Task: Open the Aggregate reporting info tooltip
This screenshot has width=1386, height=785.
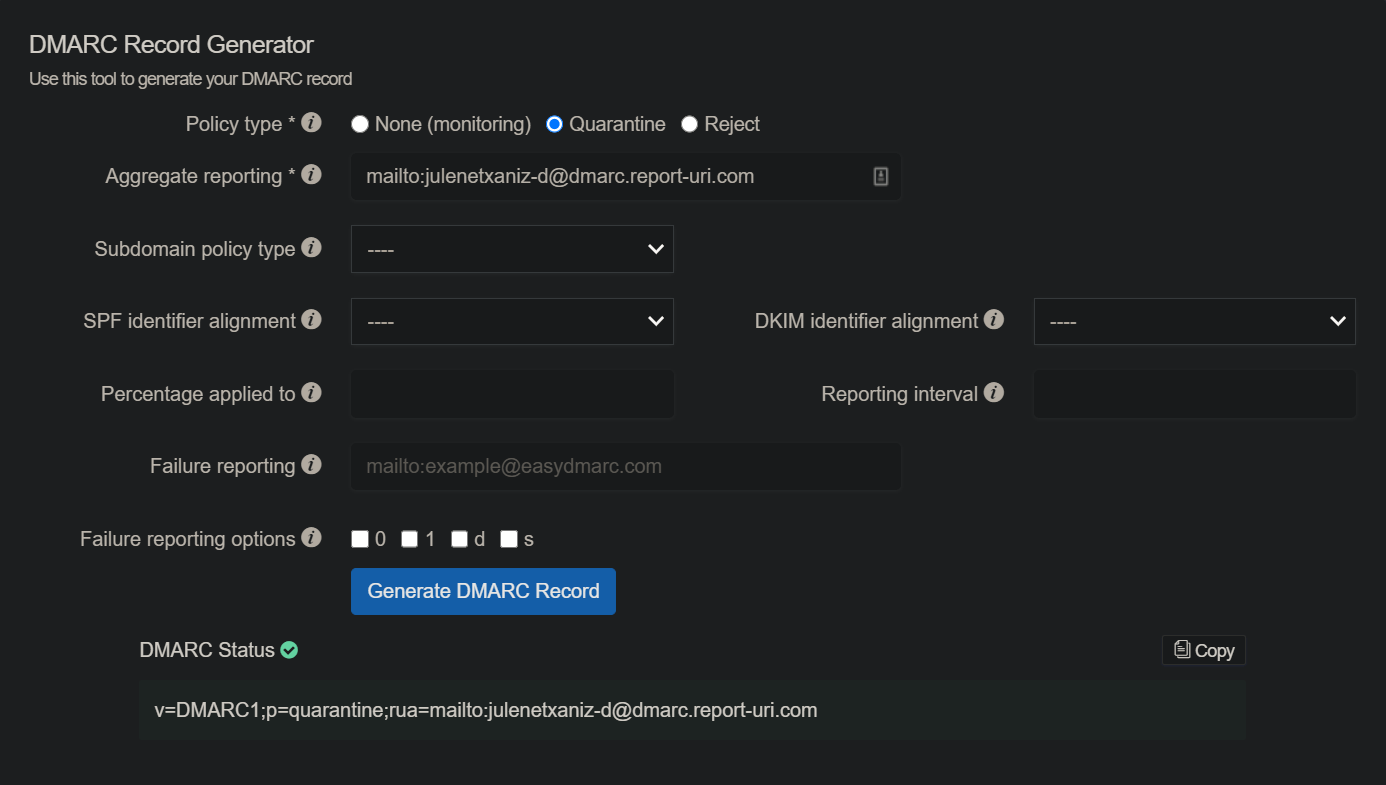Action: (x=311, y=174)
